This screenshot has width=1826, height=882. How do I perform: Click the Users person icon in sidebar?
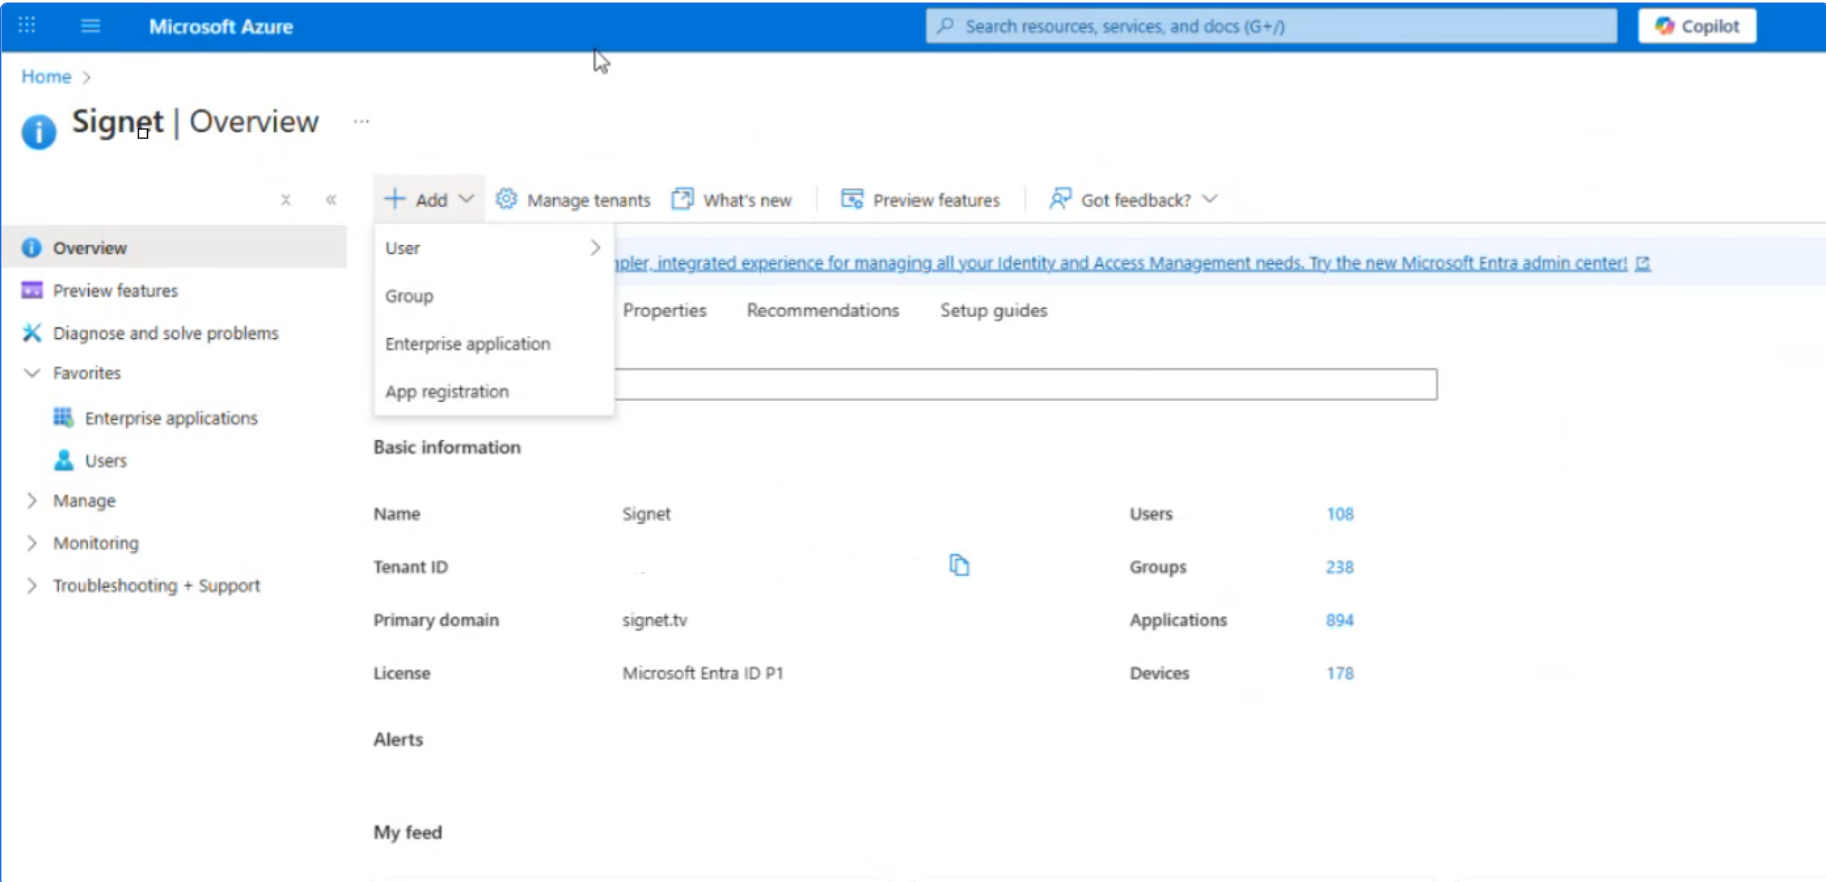point(64,460)
